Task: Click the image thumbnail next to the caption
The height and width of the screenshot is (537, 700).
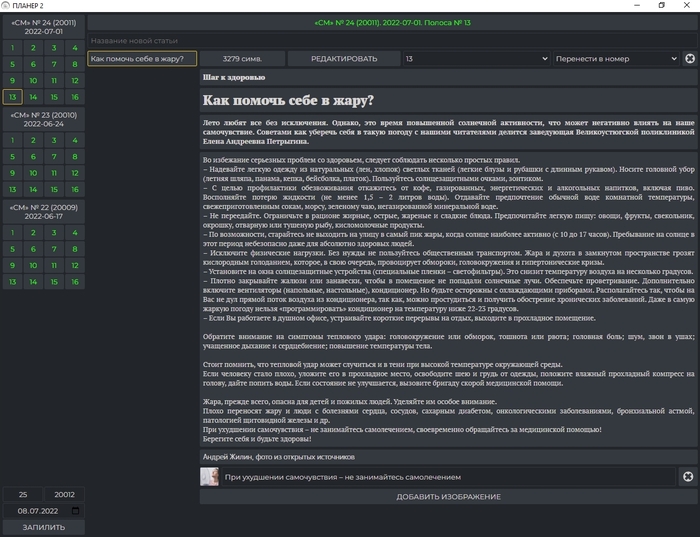Action: 210,477
